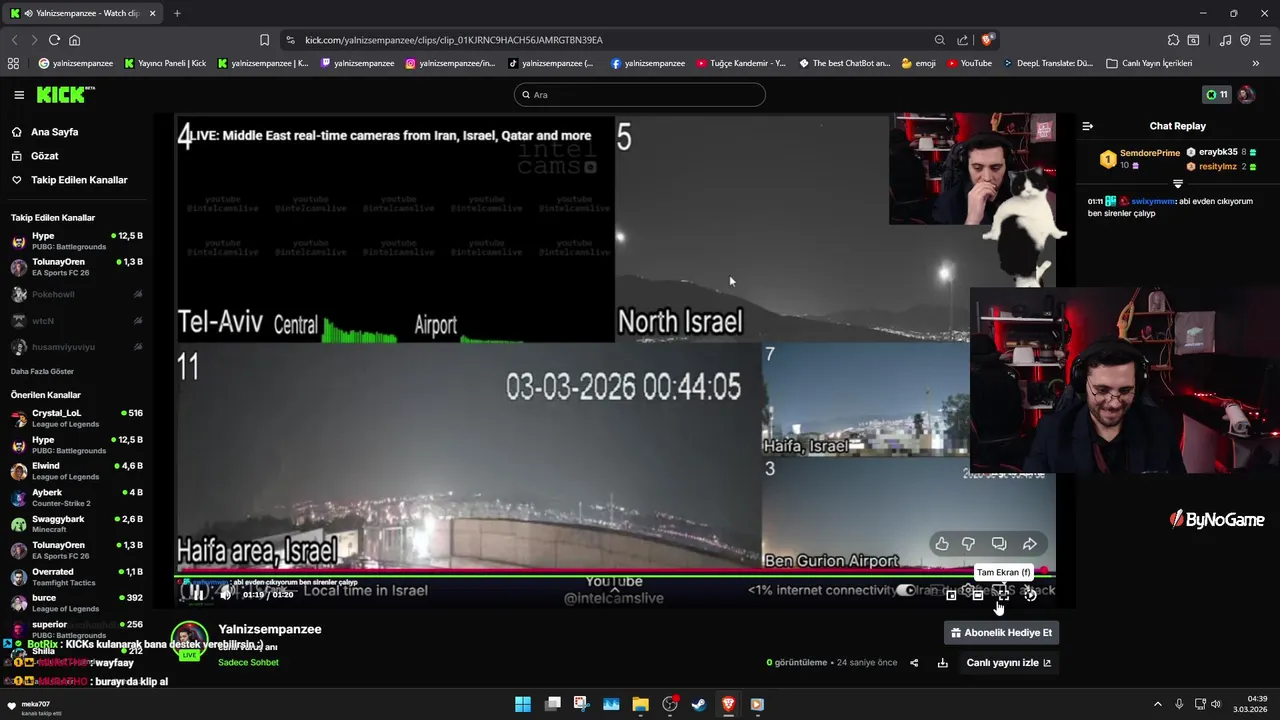The height and width of the screenshot is (720, 1280).
Task: Open Overrated Teamfight Tactics channel
Action: click(x=77, y=577)
